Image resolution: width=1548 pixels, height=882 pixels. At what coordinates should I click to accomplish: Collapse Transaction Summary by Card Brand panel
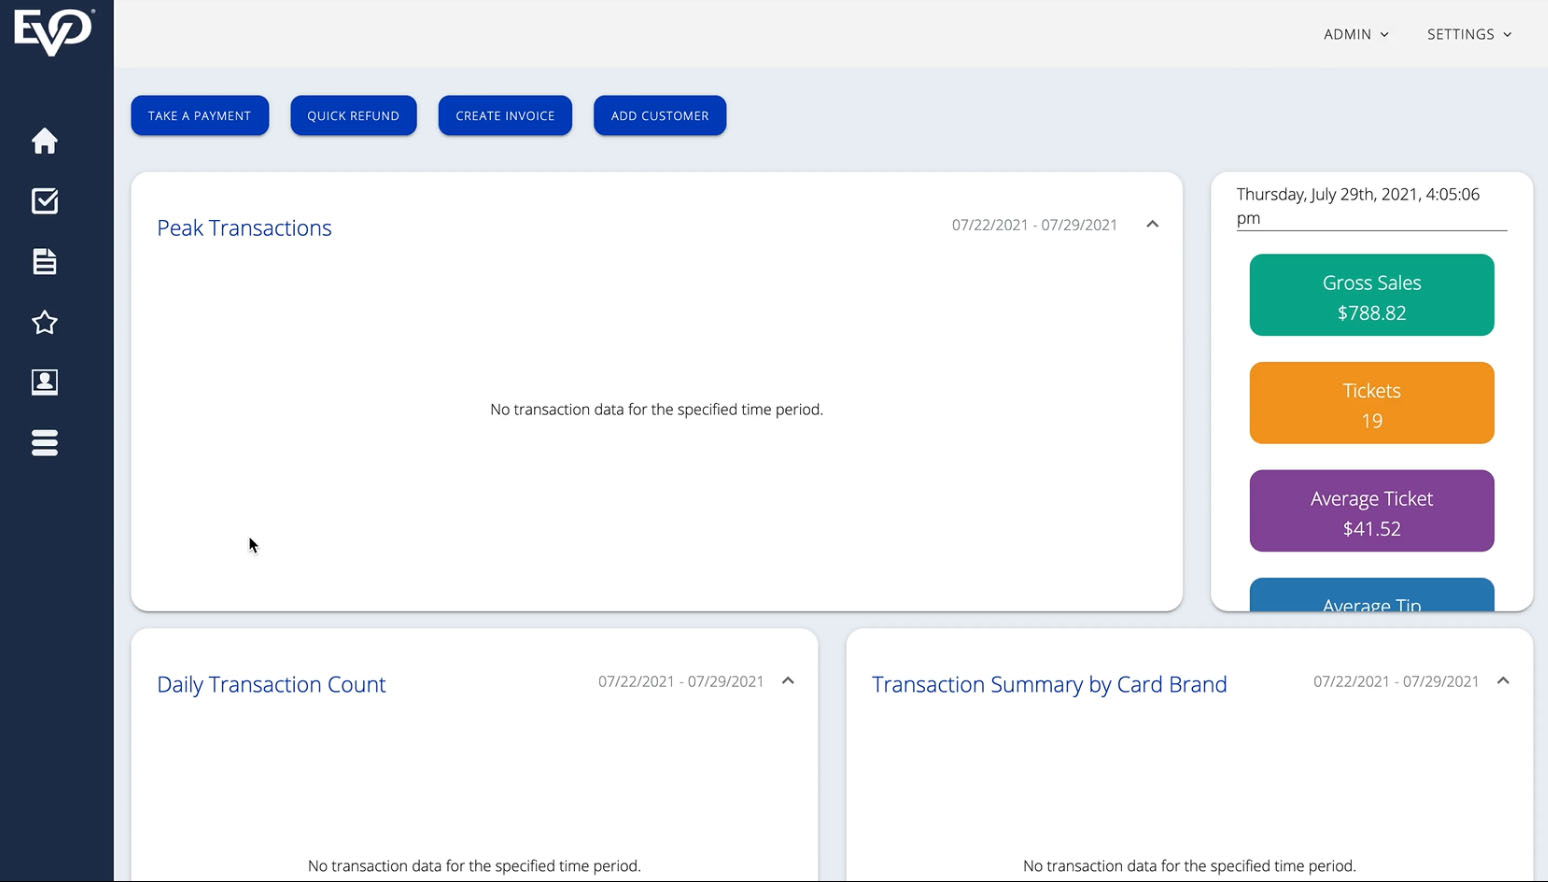(x=1503, y=681)
